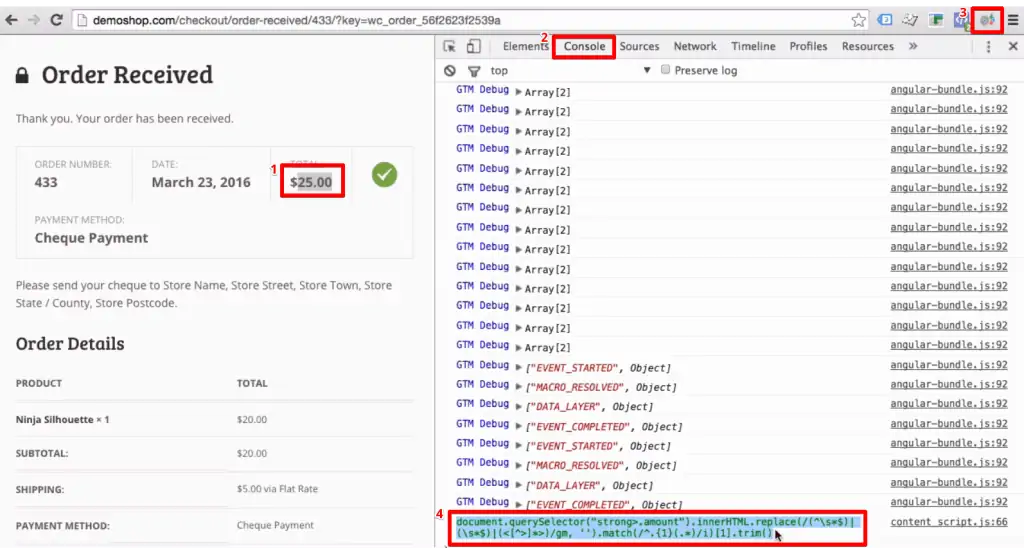The image size is (1024, 549).
Task: Click the $25.00 order total value
Action: [311, 182]
